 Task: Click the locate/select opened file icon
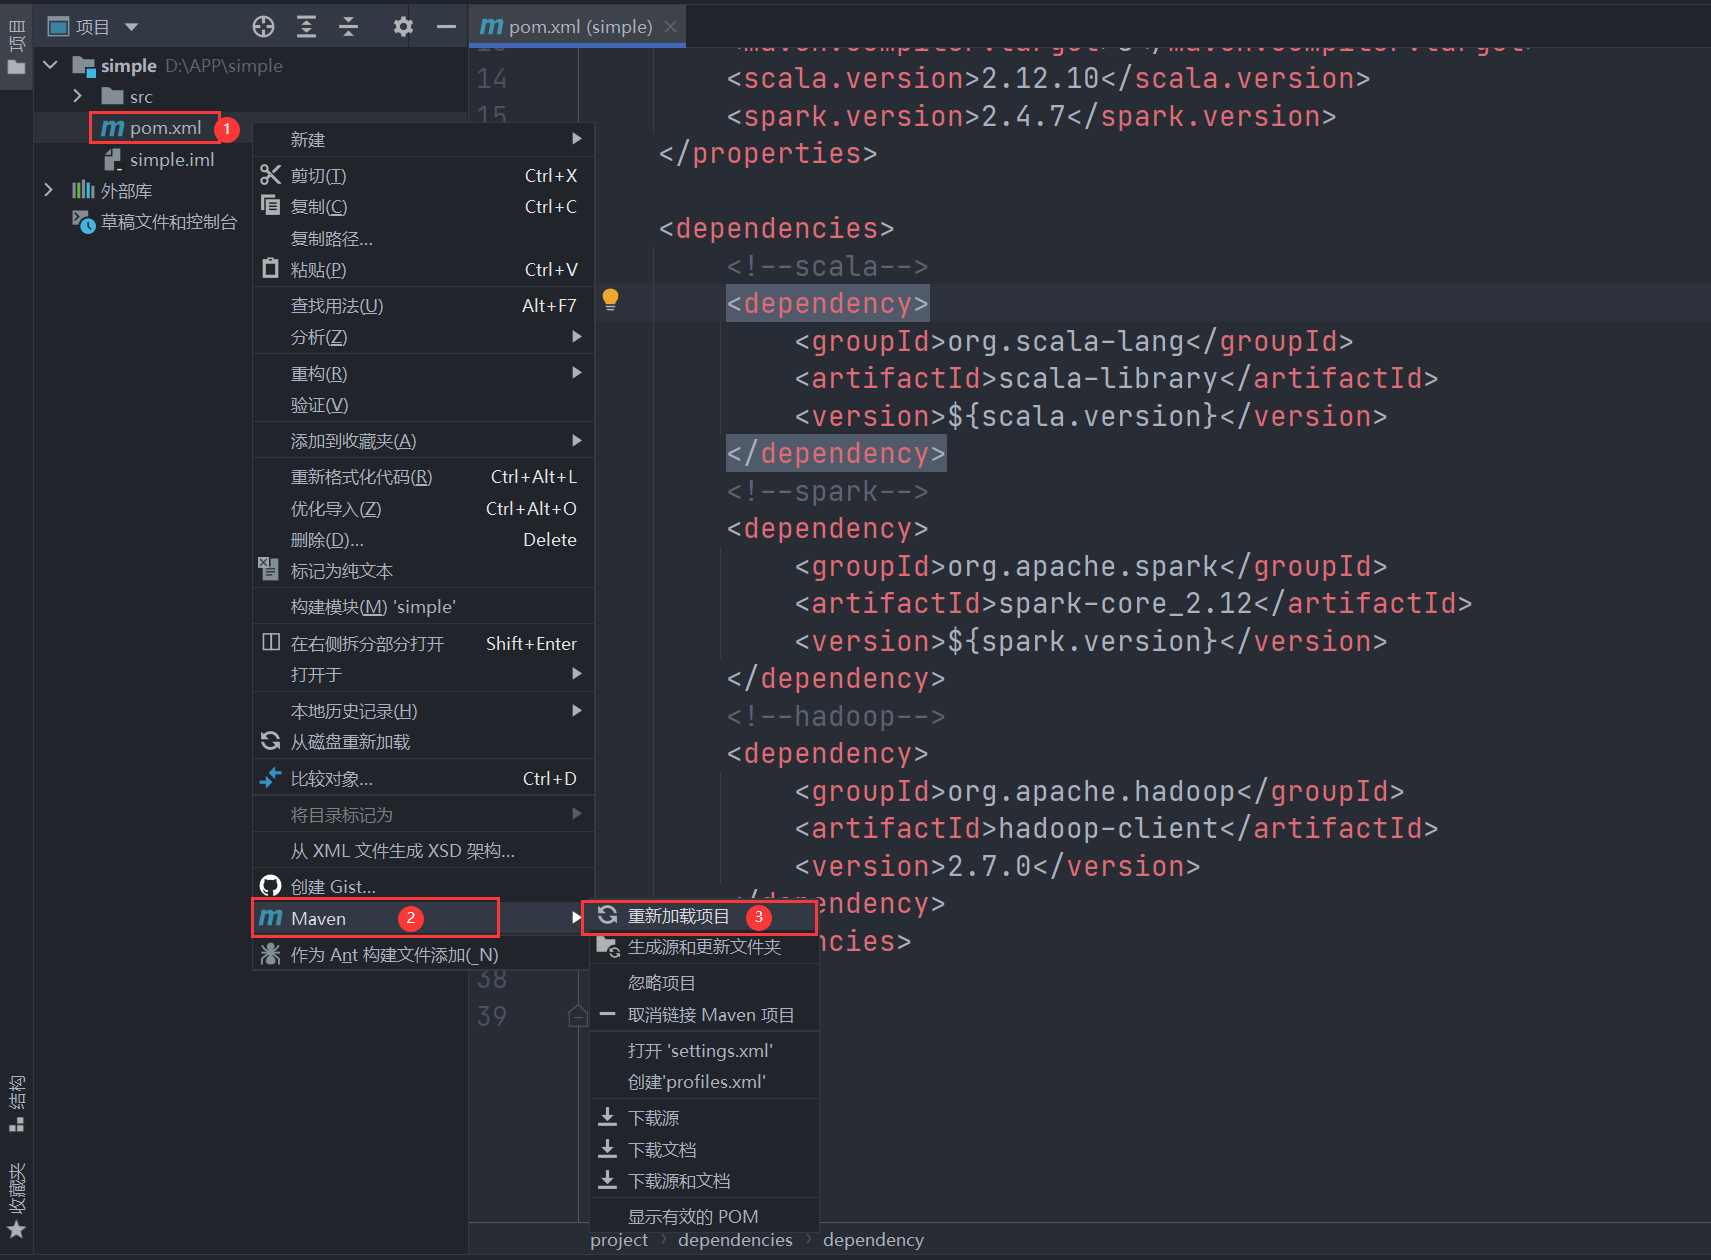[263, 27]
